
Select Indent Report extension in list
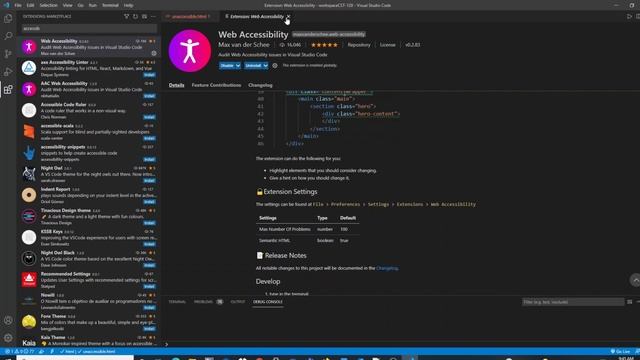(x=89, y=195)
